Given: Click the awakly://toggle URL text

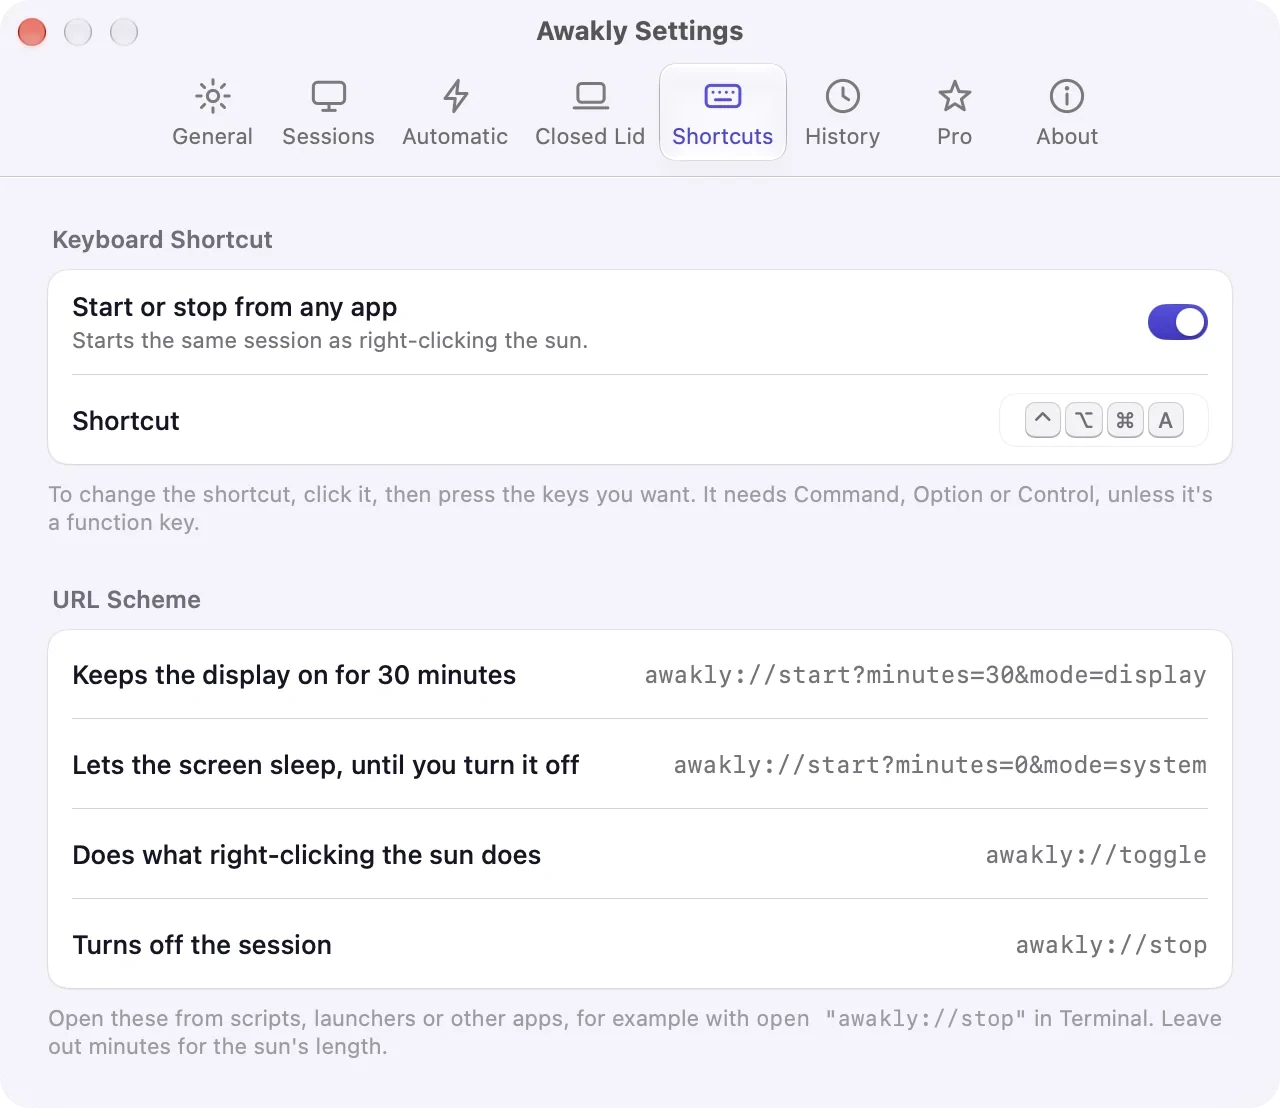Looking at the screenshot, I should pos(1096,855).
